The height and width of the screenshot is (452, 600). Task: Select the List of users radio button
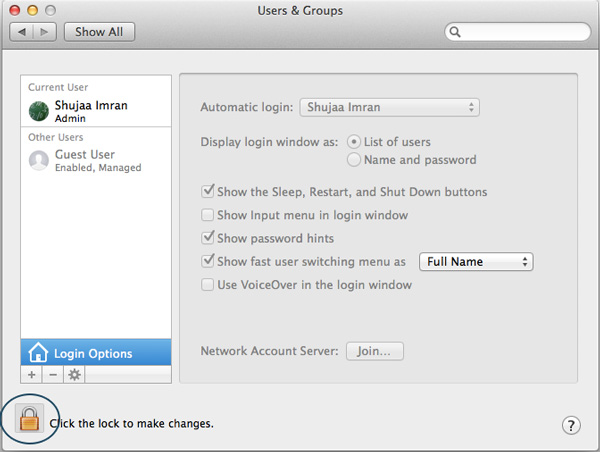pyautogui.click(x=354, y=142)
